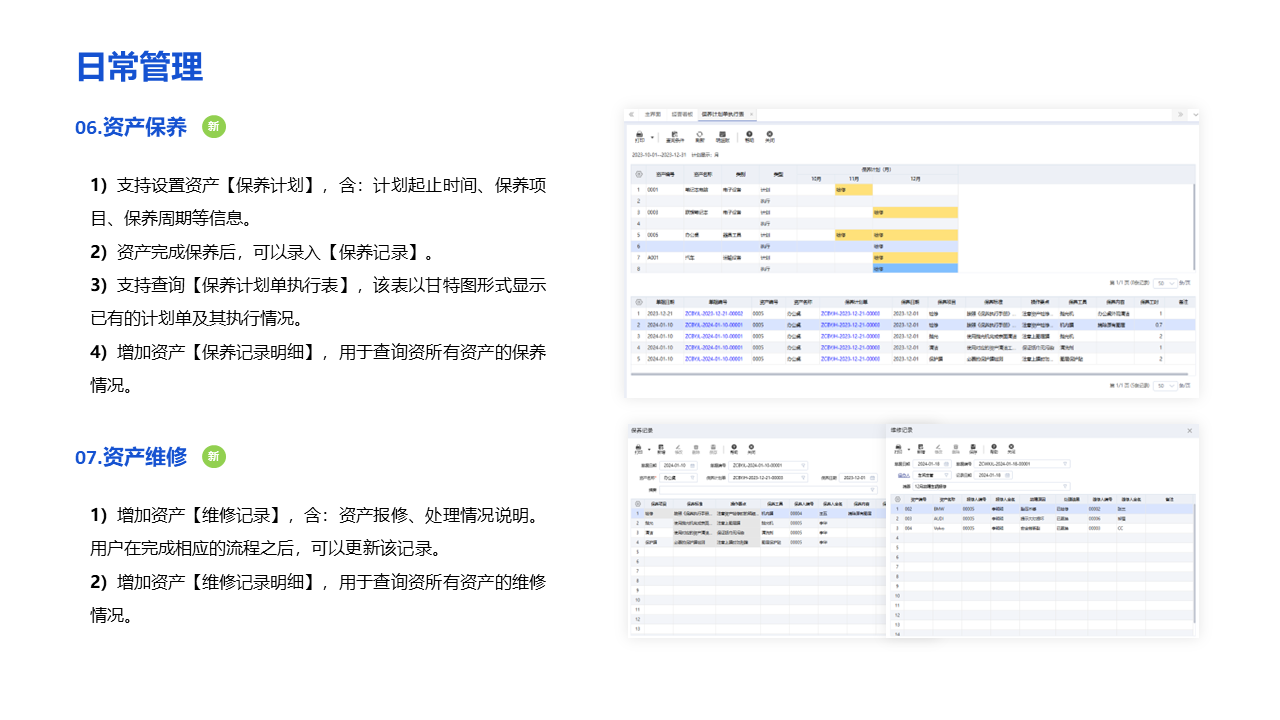Select the 保养计划单执行表 tab

(x=722, y=114)
